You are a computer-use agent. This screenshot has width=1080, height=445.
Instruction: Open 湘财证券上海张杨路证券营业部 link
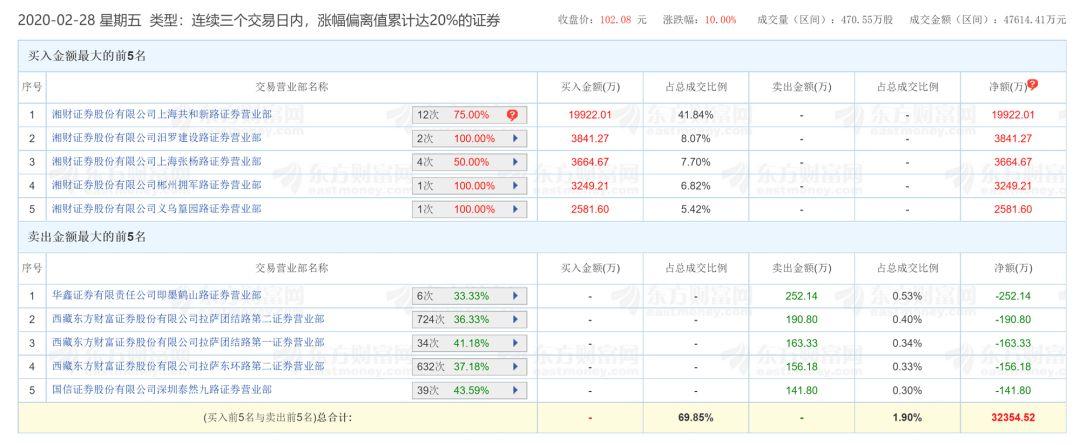(156, 161)
